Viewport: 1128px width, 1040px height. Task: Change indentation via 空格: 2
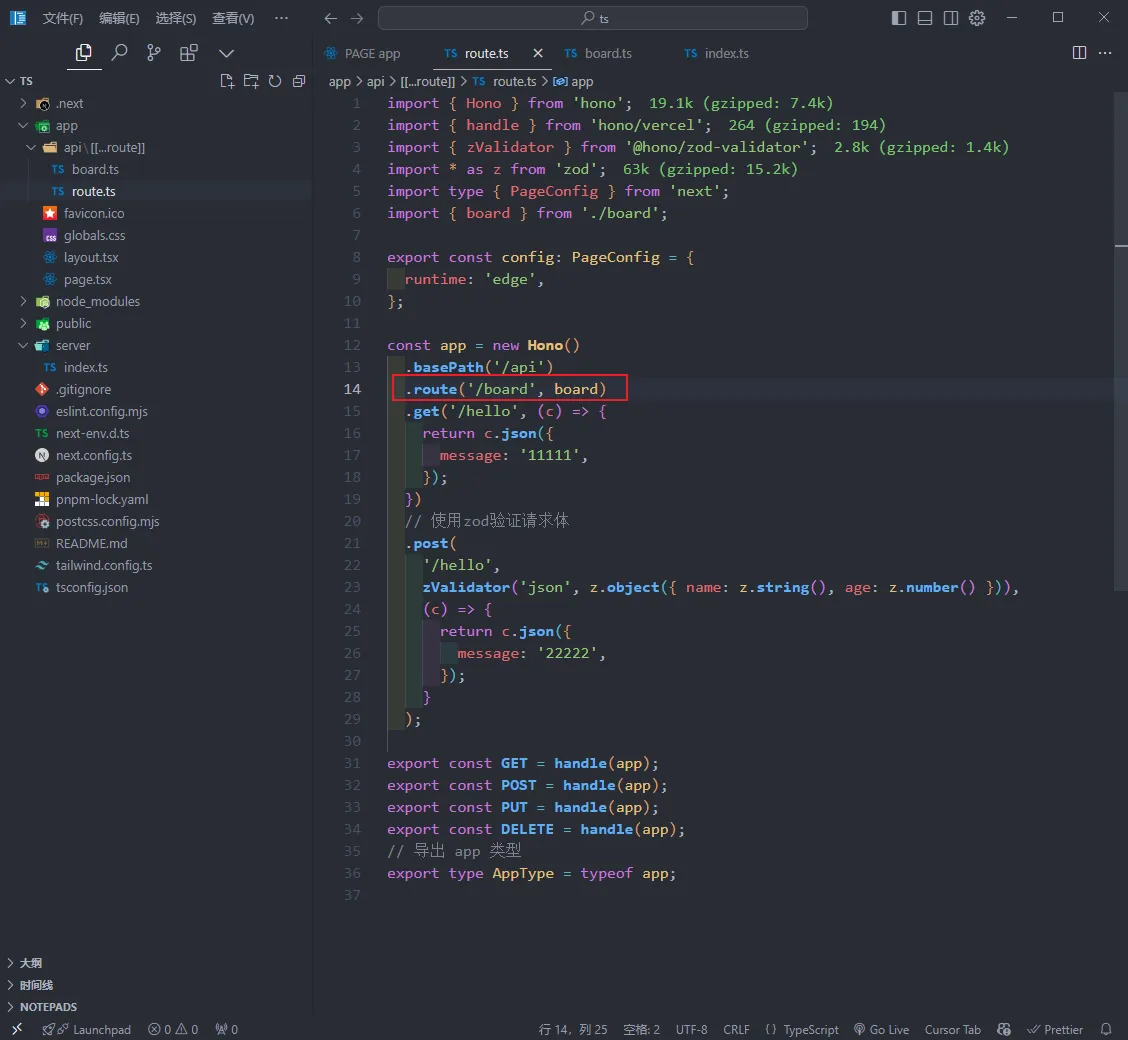click(641, 1029)
